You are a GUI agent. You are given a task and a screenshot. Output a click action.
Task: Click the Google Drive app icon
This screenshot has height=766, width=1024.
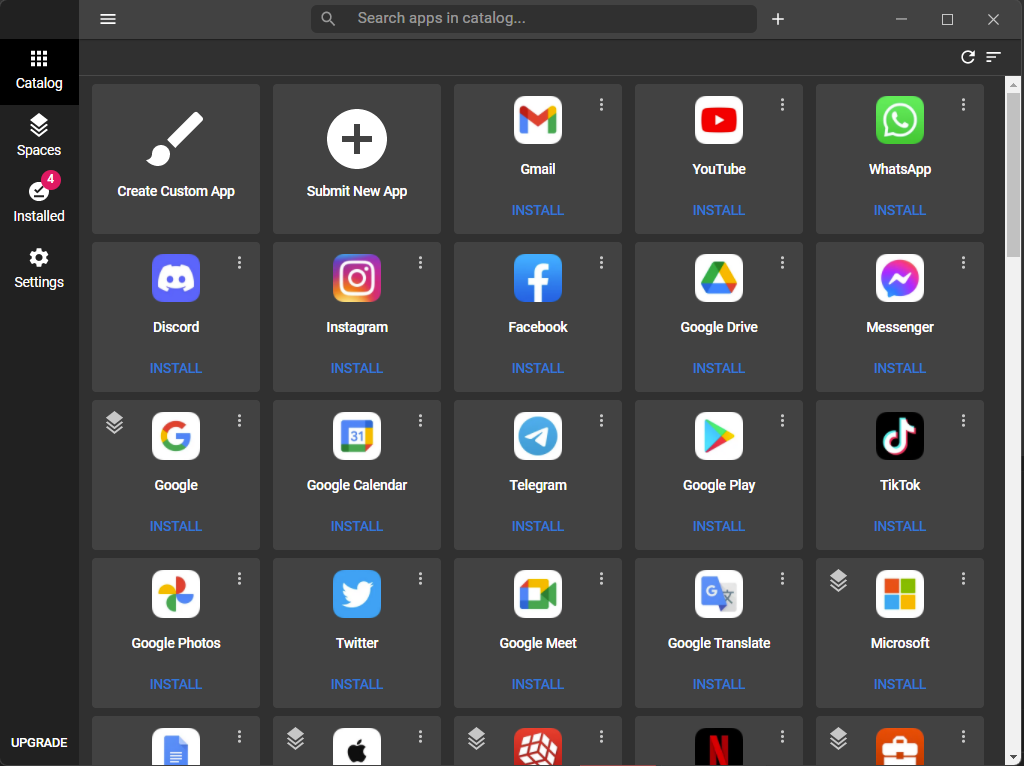click(718, 278)
